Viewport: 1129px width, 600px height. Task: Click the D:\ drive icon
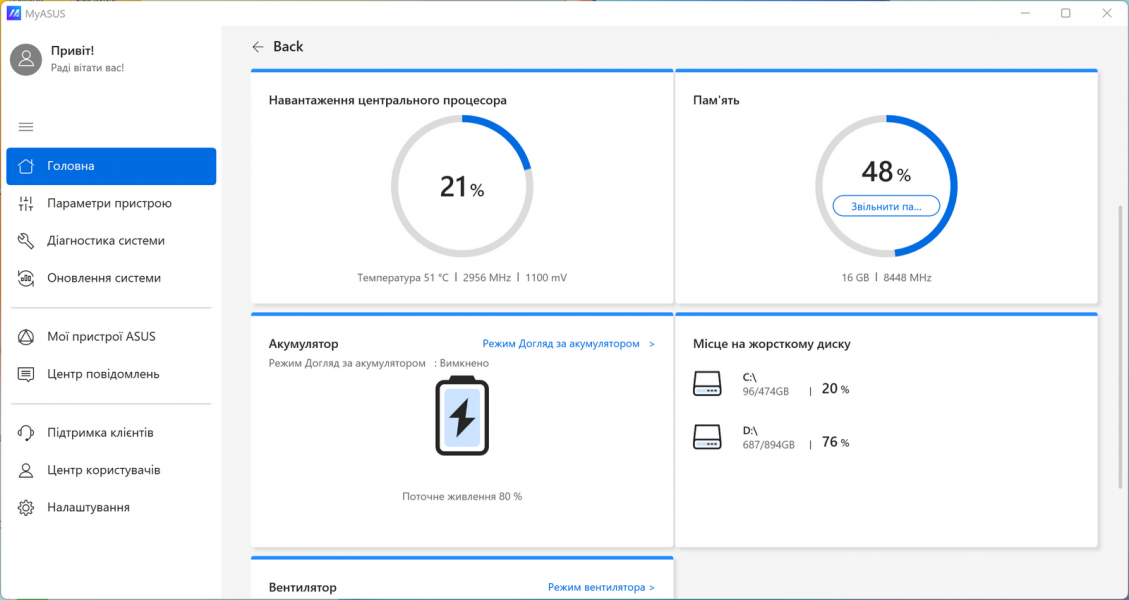tap(708, 436)
